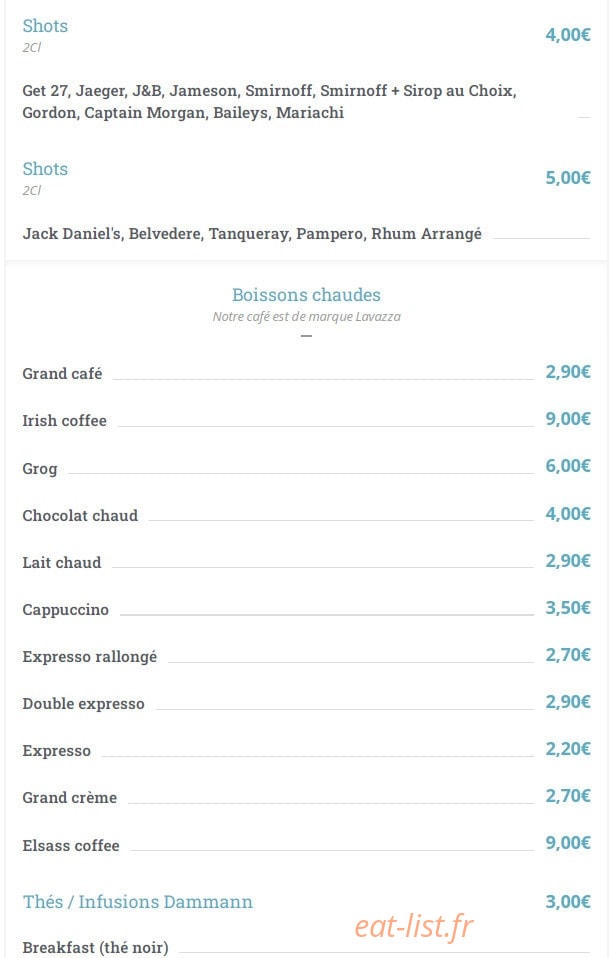Select the Grand café menu item
Image resolution: width=611 pixels, height=958 pixels.
tap(62, 373)
